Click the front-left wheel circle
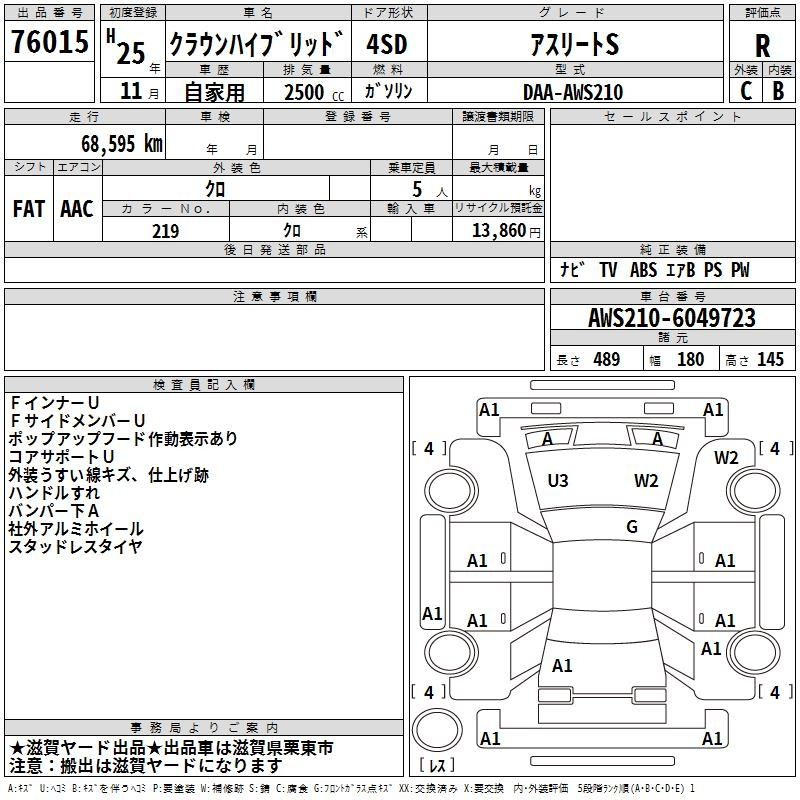The height and width of the screenshot is (800, 800). (452, 491)
